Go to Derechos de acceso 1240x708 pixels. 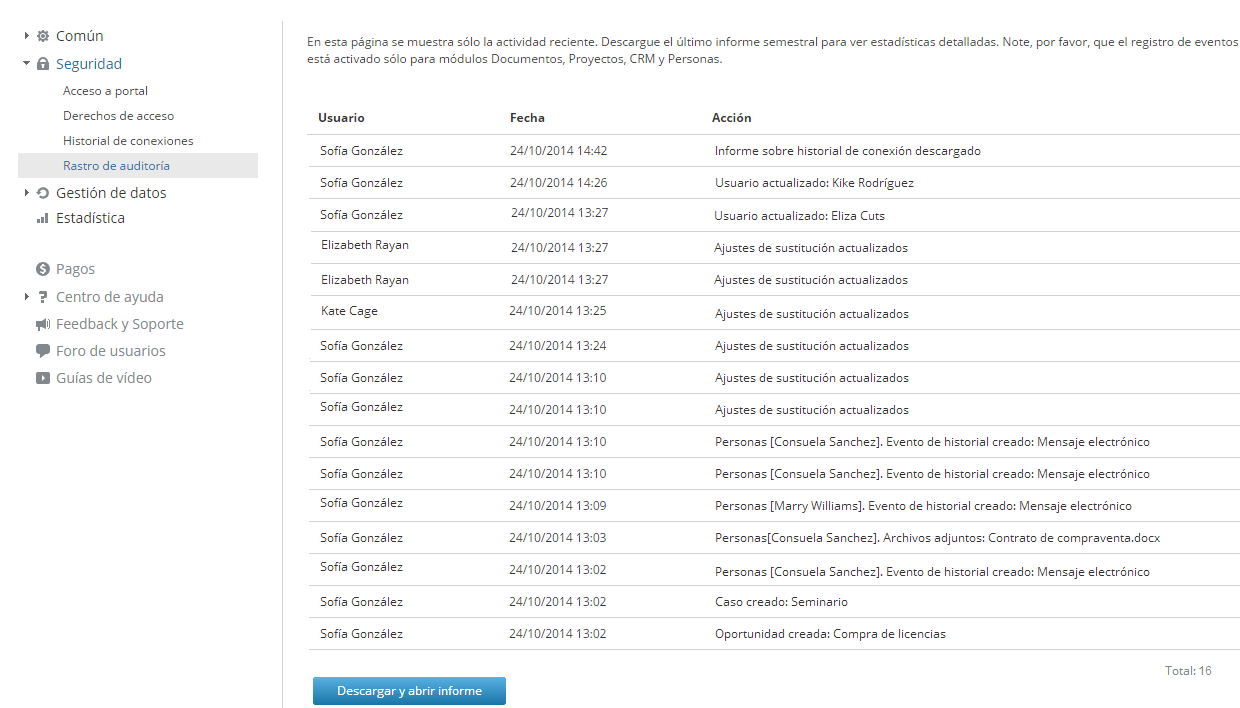click(118, 116)
